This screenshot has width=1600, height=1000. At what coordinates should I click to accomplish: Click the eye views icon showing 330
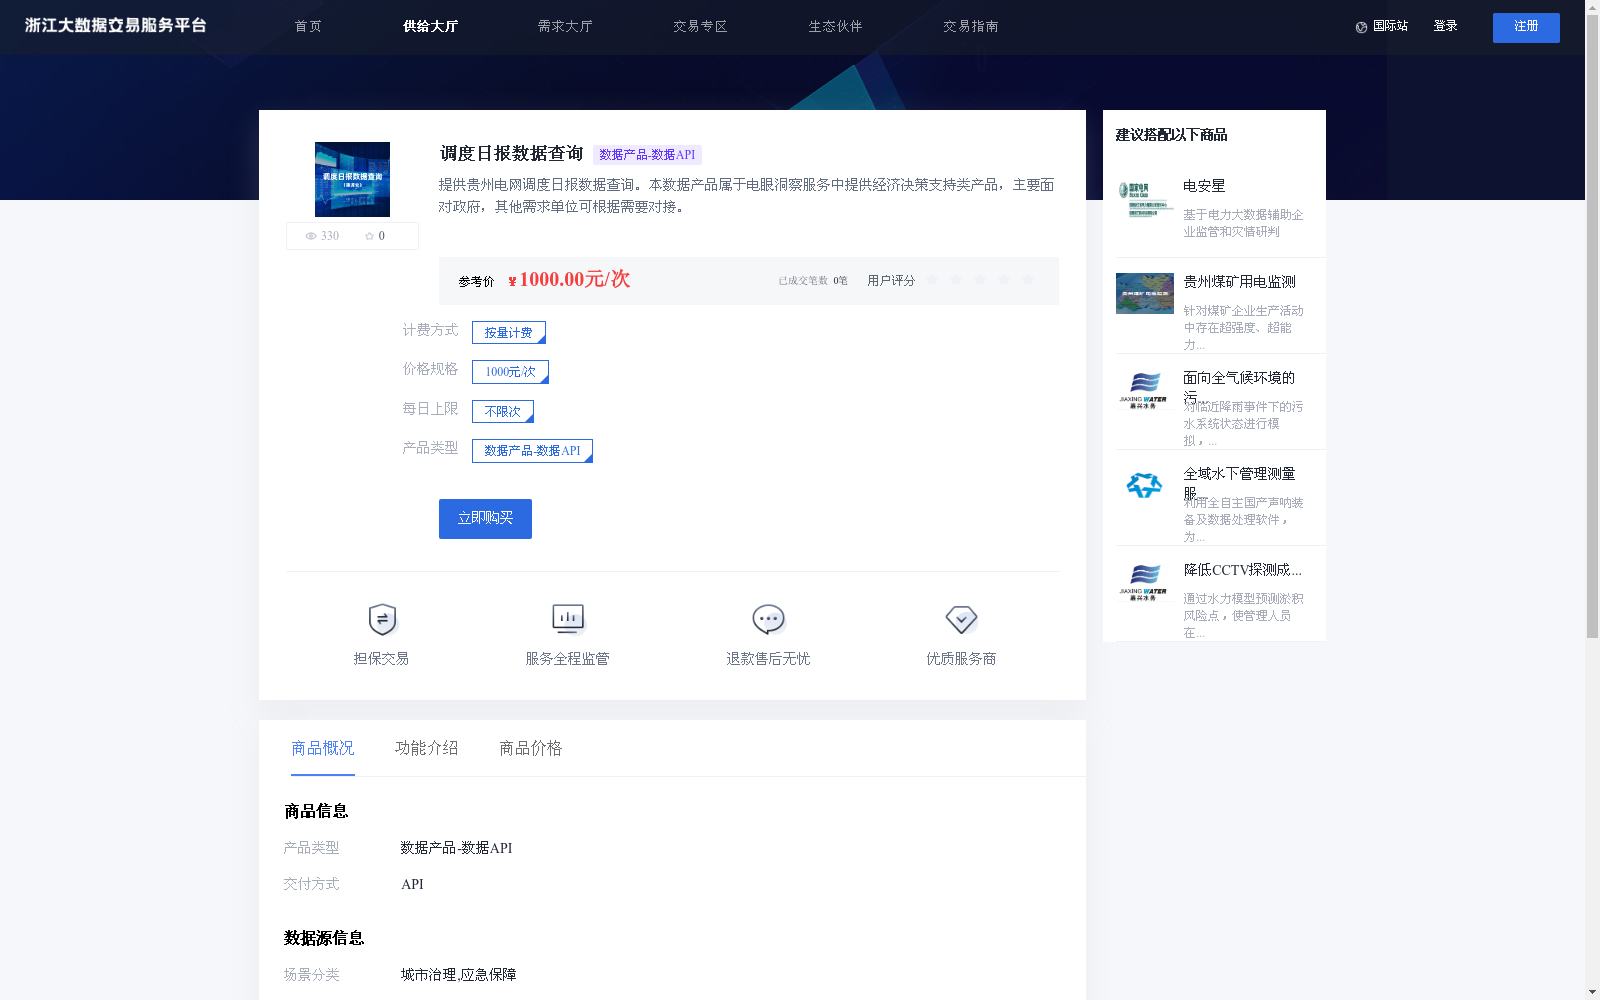(x=311, y=236)
